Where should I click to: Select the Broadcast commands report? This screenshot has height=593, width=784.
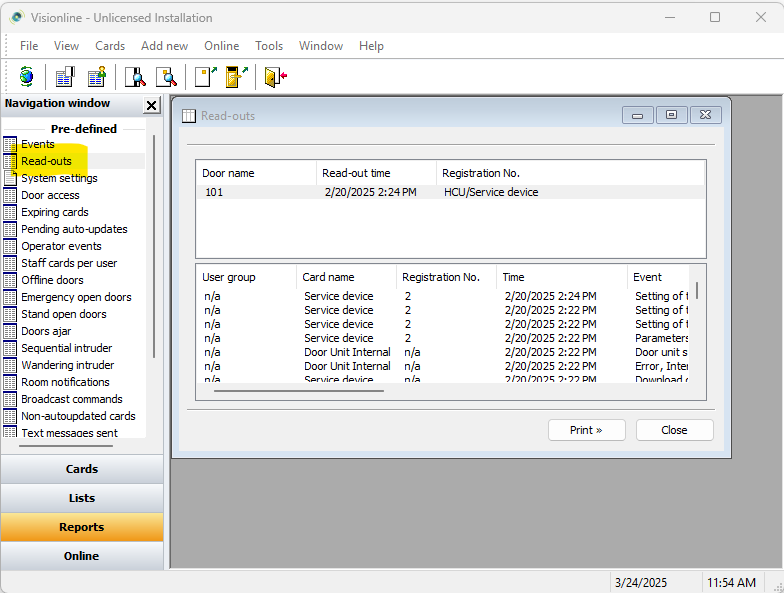[x=72, y=399]
